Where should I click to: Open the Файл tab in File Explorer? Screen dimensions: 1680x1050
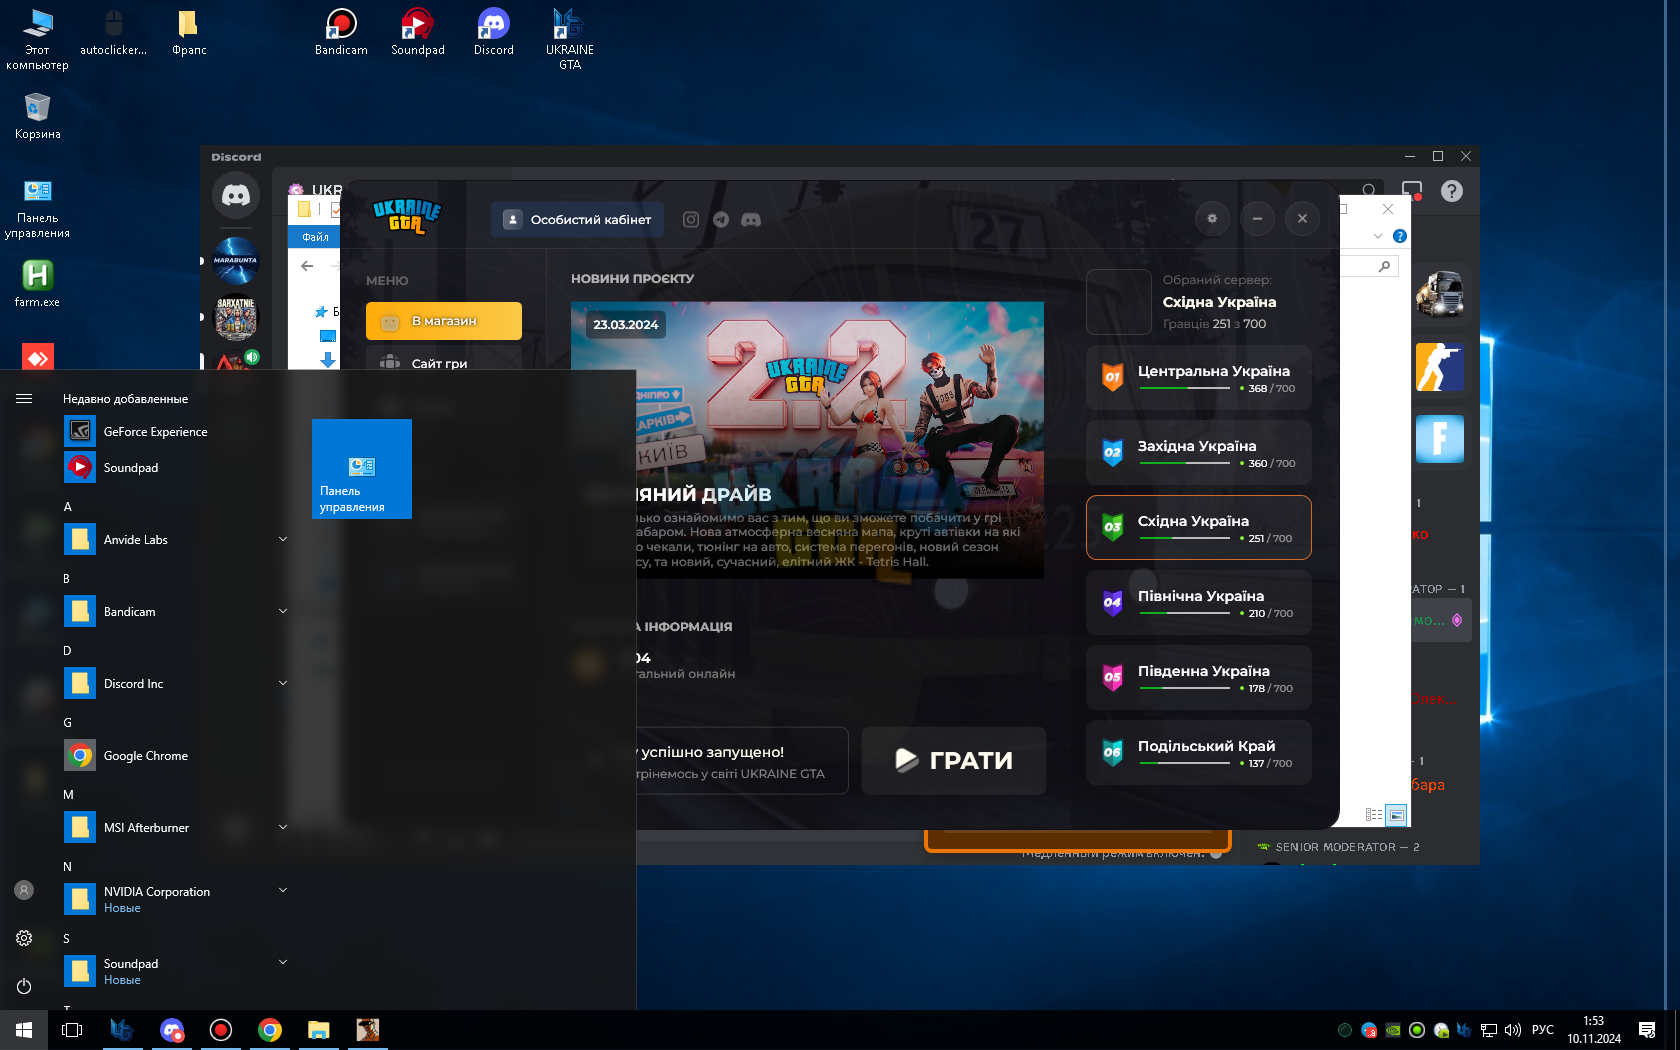(315, 237)
